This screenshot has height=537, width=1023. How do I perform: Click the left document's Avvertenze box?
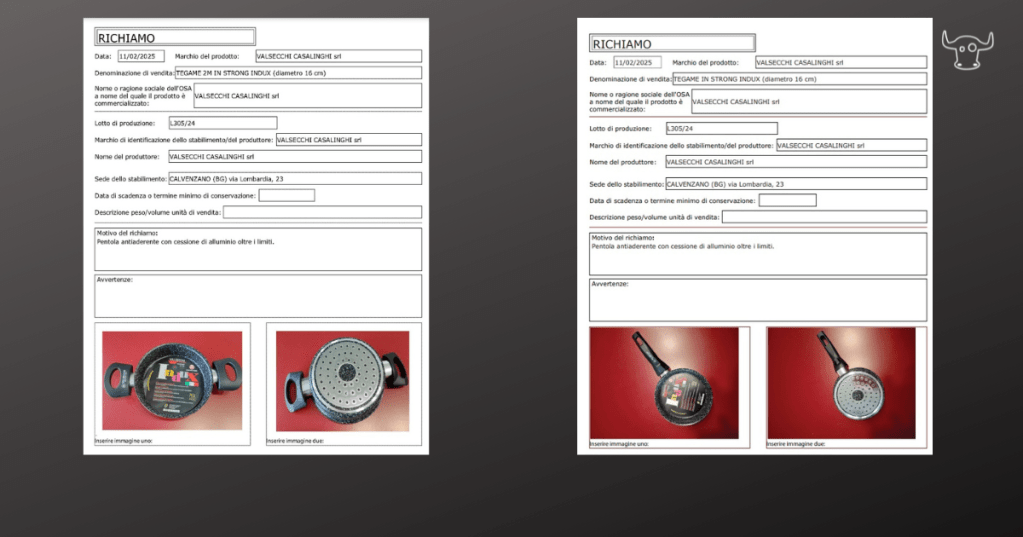click(x=257, y=296)
